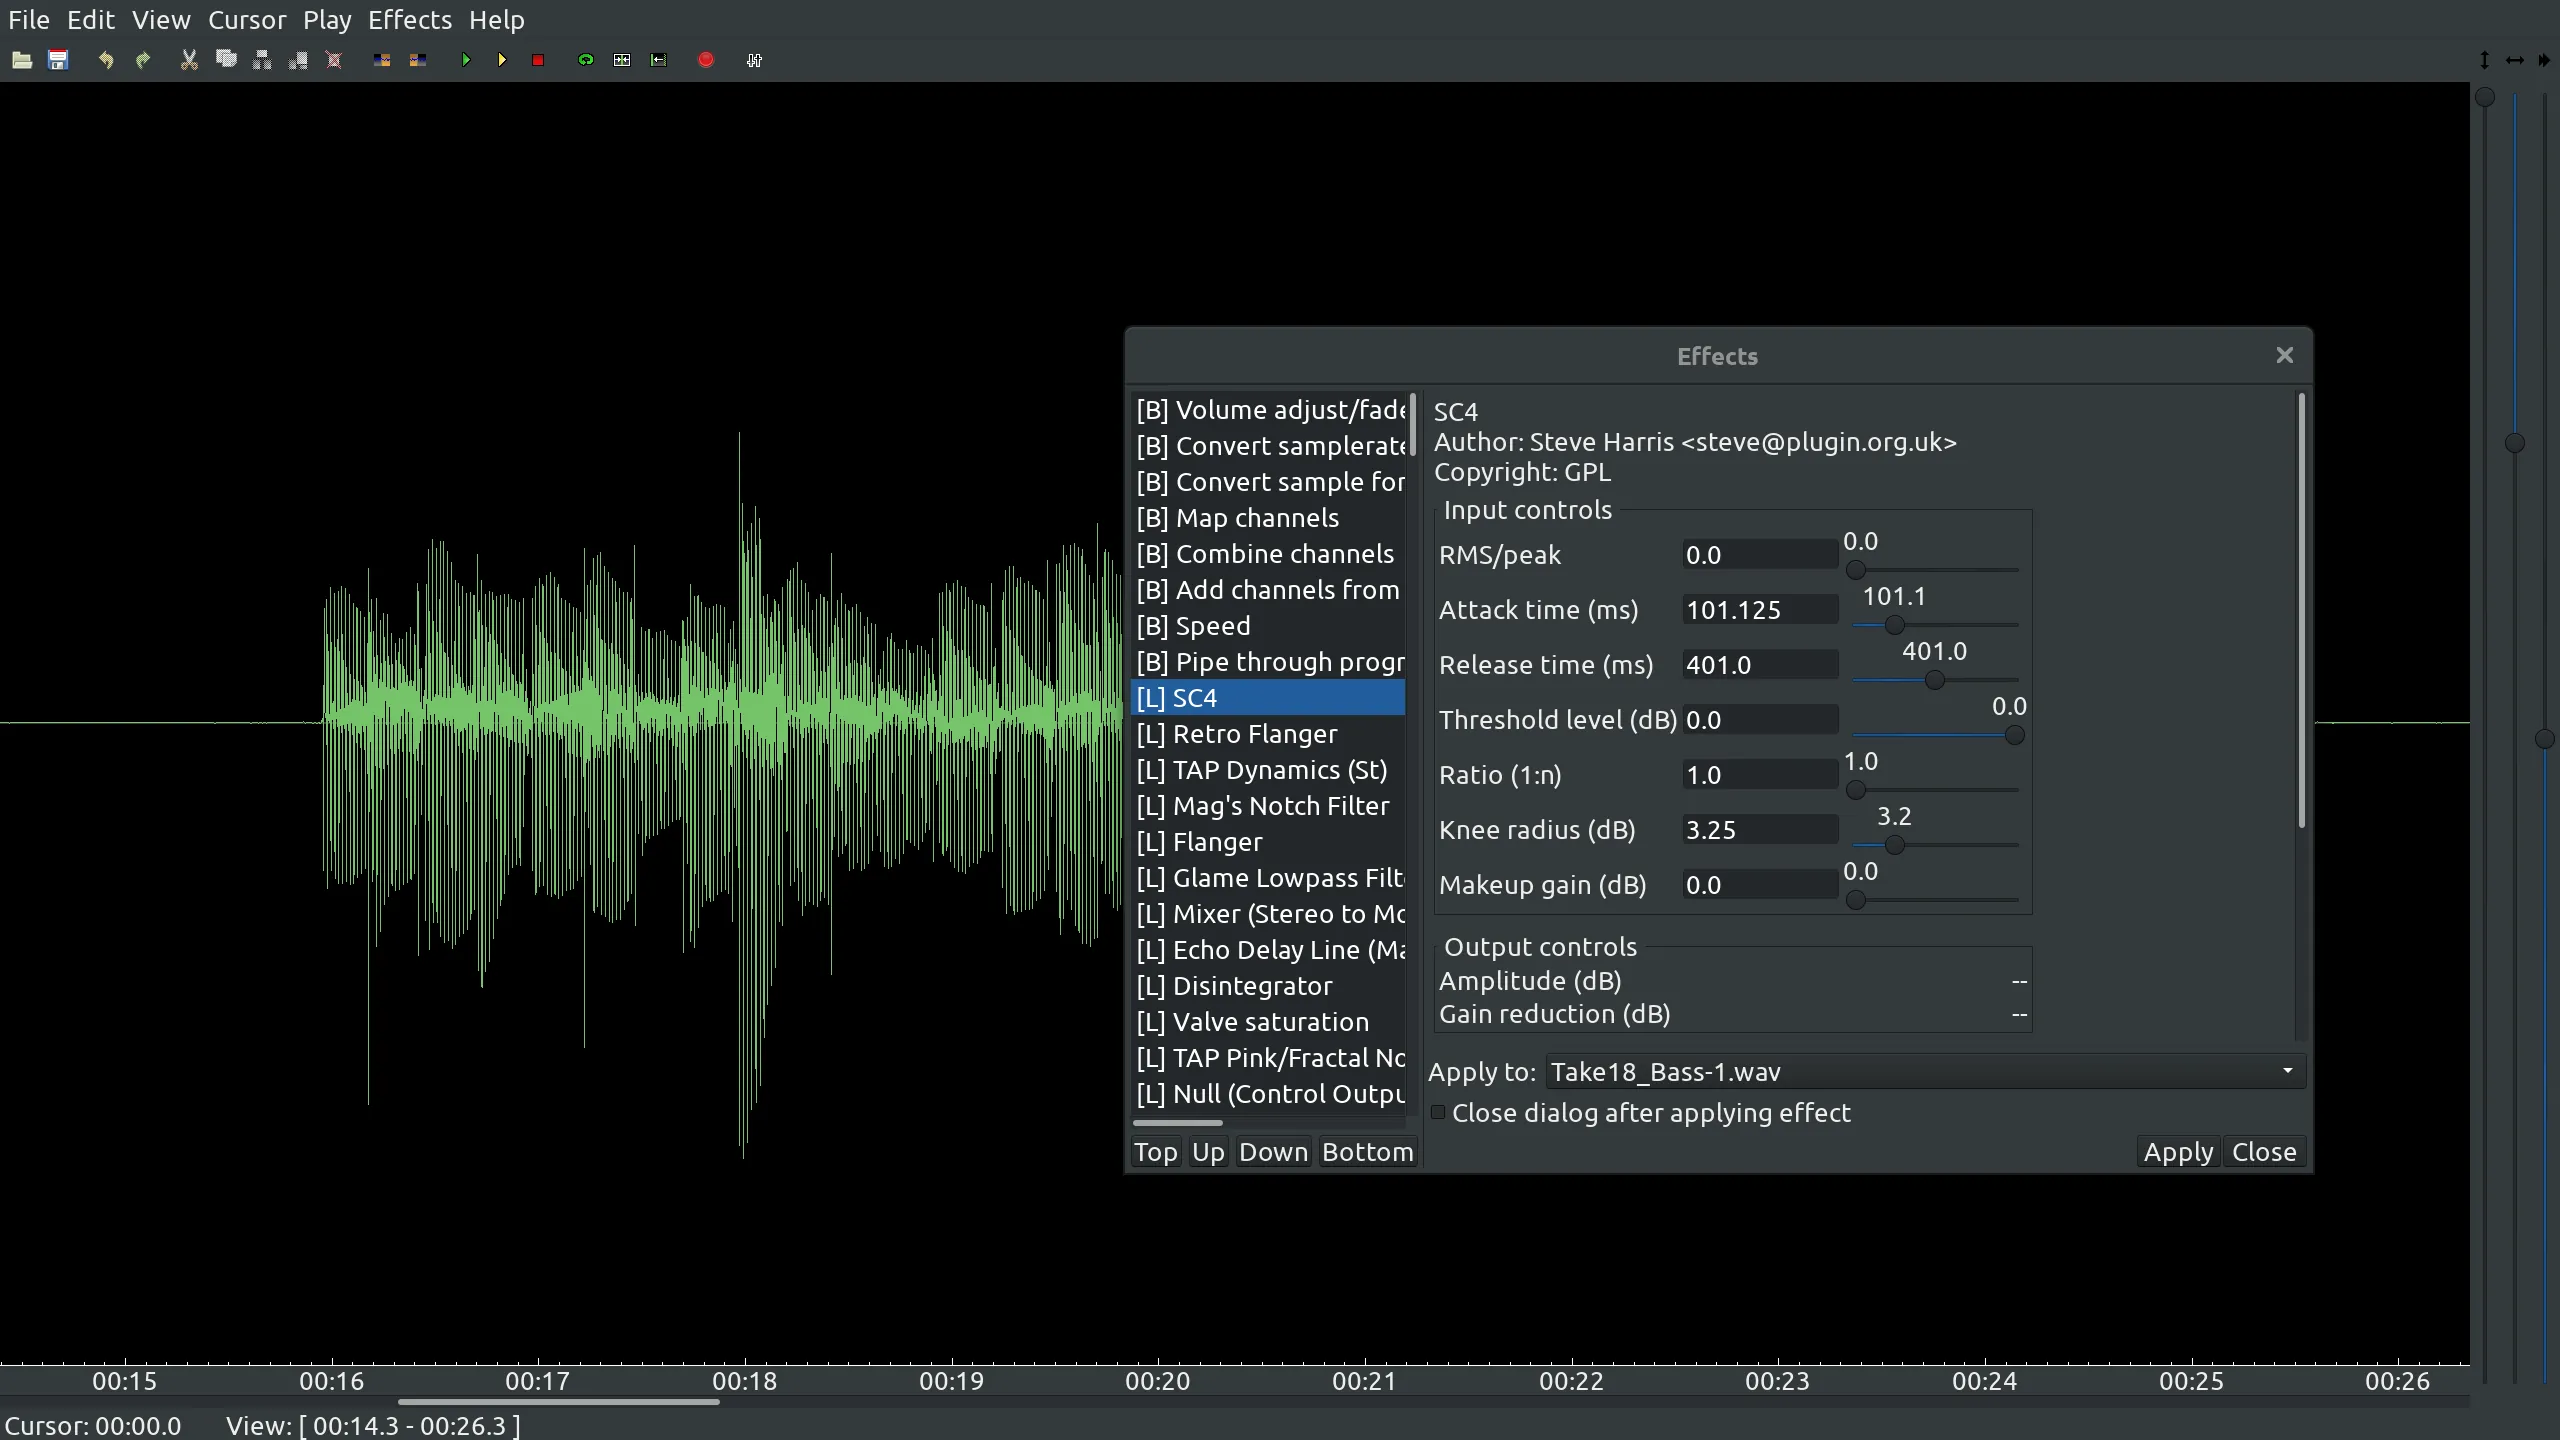Expand the Apply to dropdown
This screenshot has height=1440, width=2560.
(x=1926, y=1072)
